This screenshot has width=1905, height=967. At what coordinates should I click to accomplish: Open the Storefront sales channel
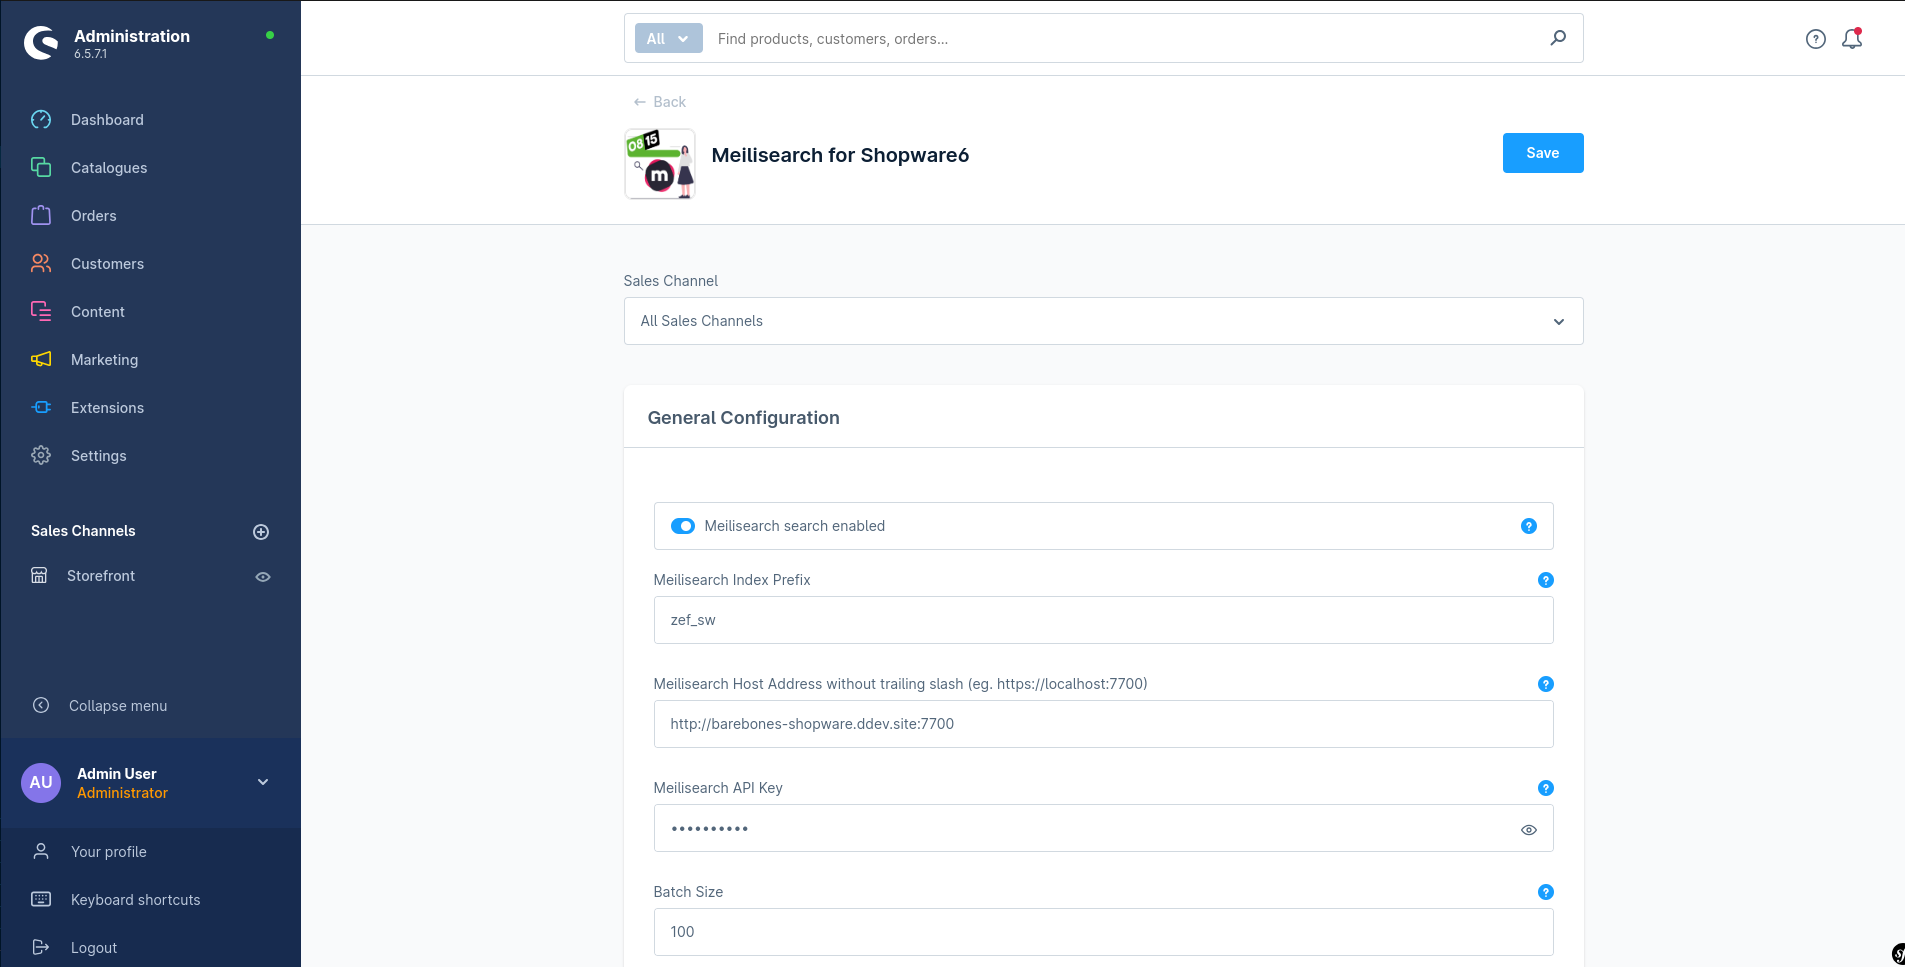point(101,576)
